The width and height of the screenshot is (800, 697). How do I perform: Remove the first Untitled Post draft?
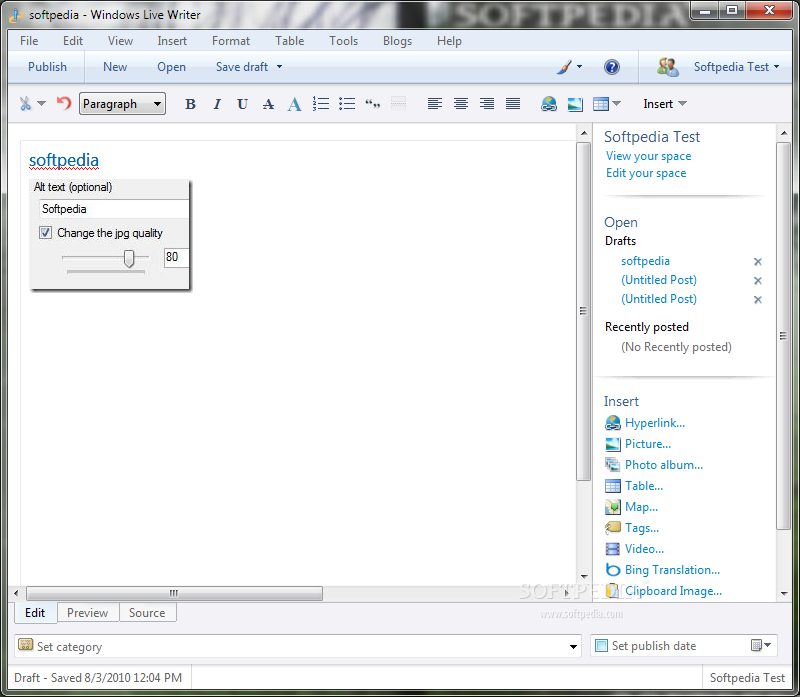click(x=758, y=281)
